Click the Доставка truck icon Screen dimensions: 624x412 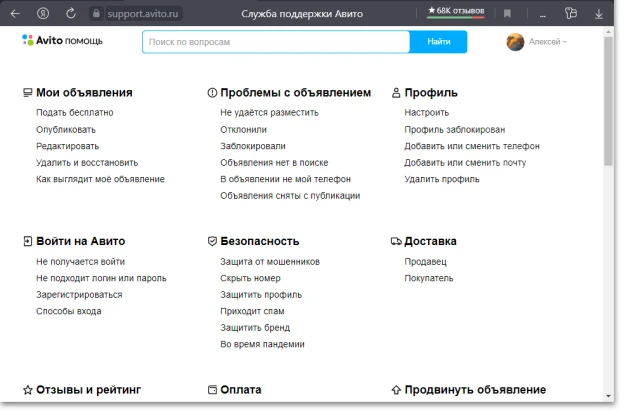point(396,242)
